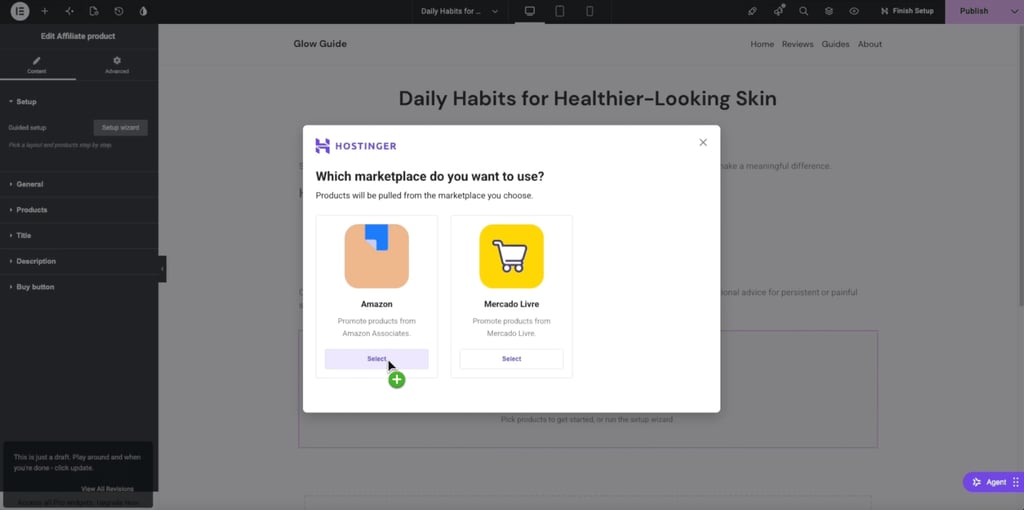Expand the Description section
This screenshot has height=510, width=1024.
[79, 261]
